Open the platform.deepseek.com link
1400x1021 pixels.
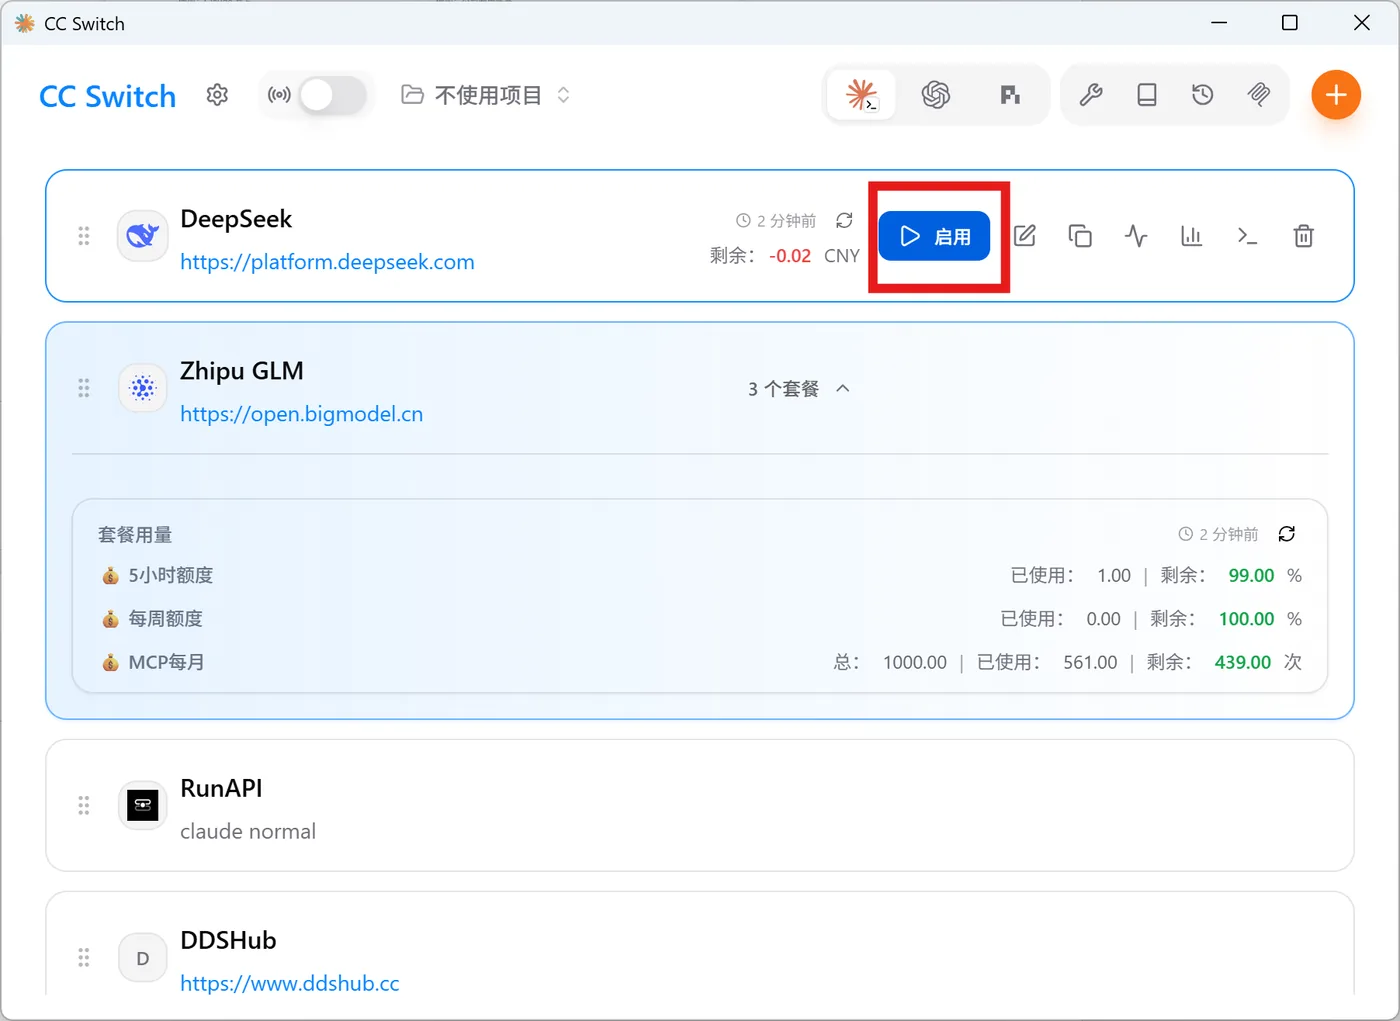pyautogui.click(x=327, y=262)
